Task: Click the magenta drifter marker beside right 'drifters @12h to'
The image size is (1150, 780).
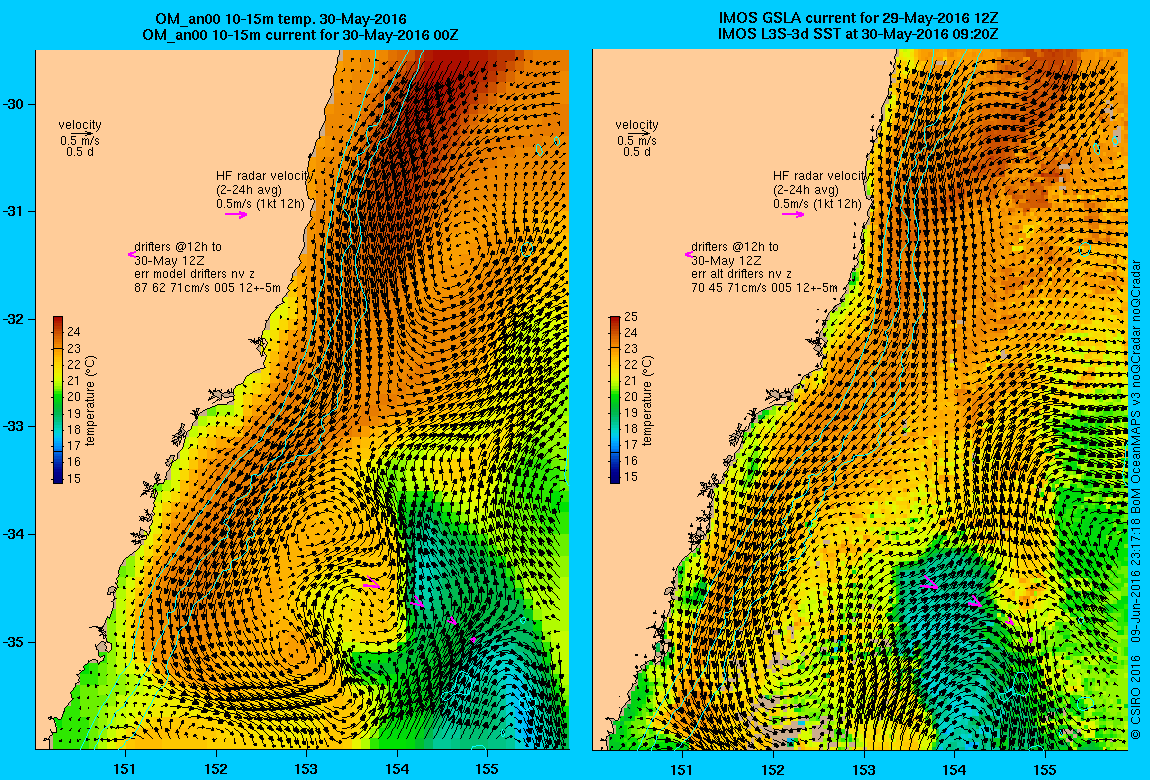Action: point(688,254)
